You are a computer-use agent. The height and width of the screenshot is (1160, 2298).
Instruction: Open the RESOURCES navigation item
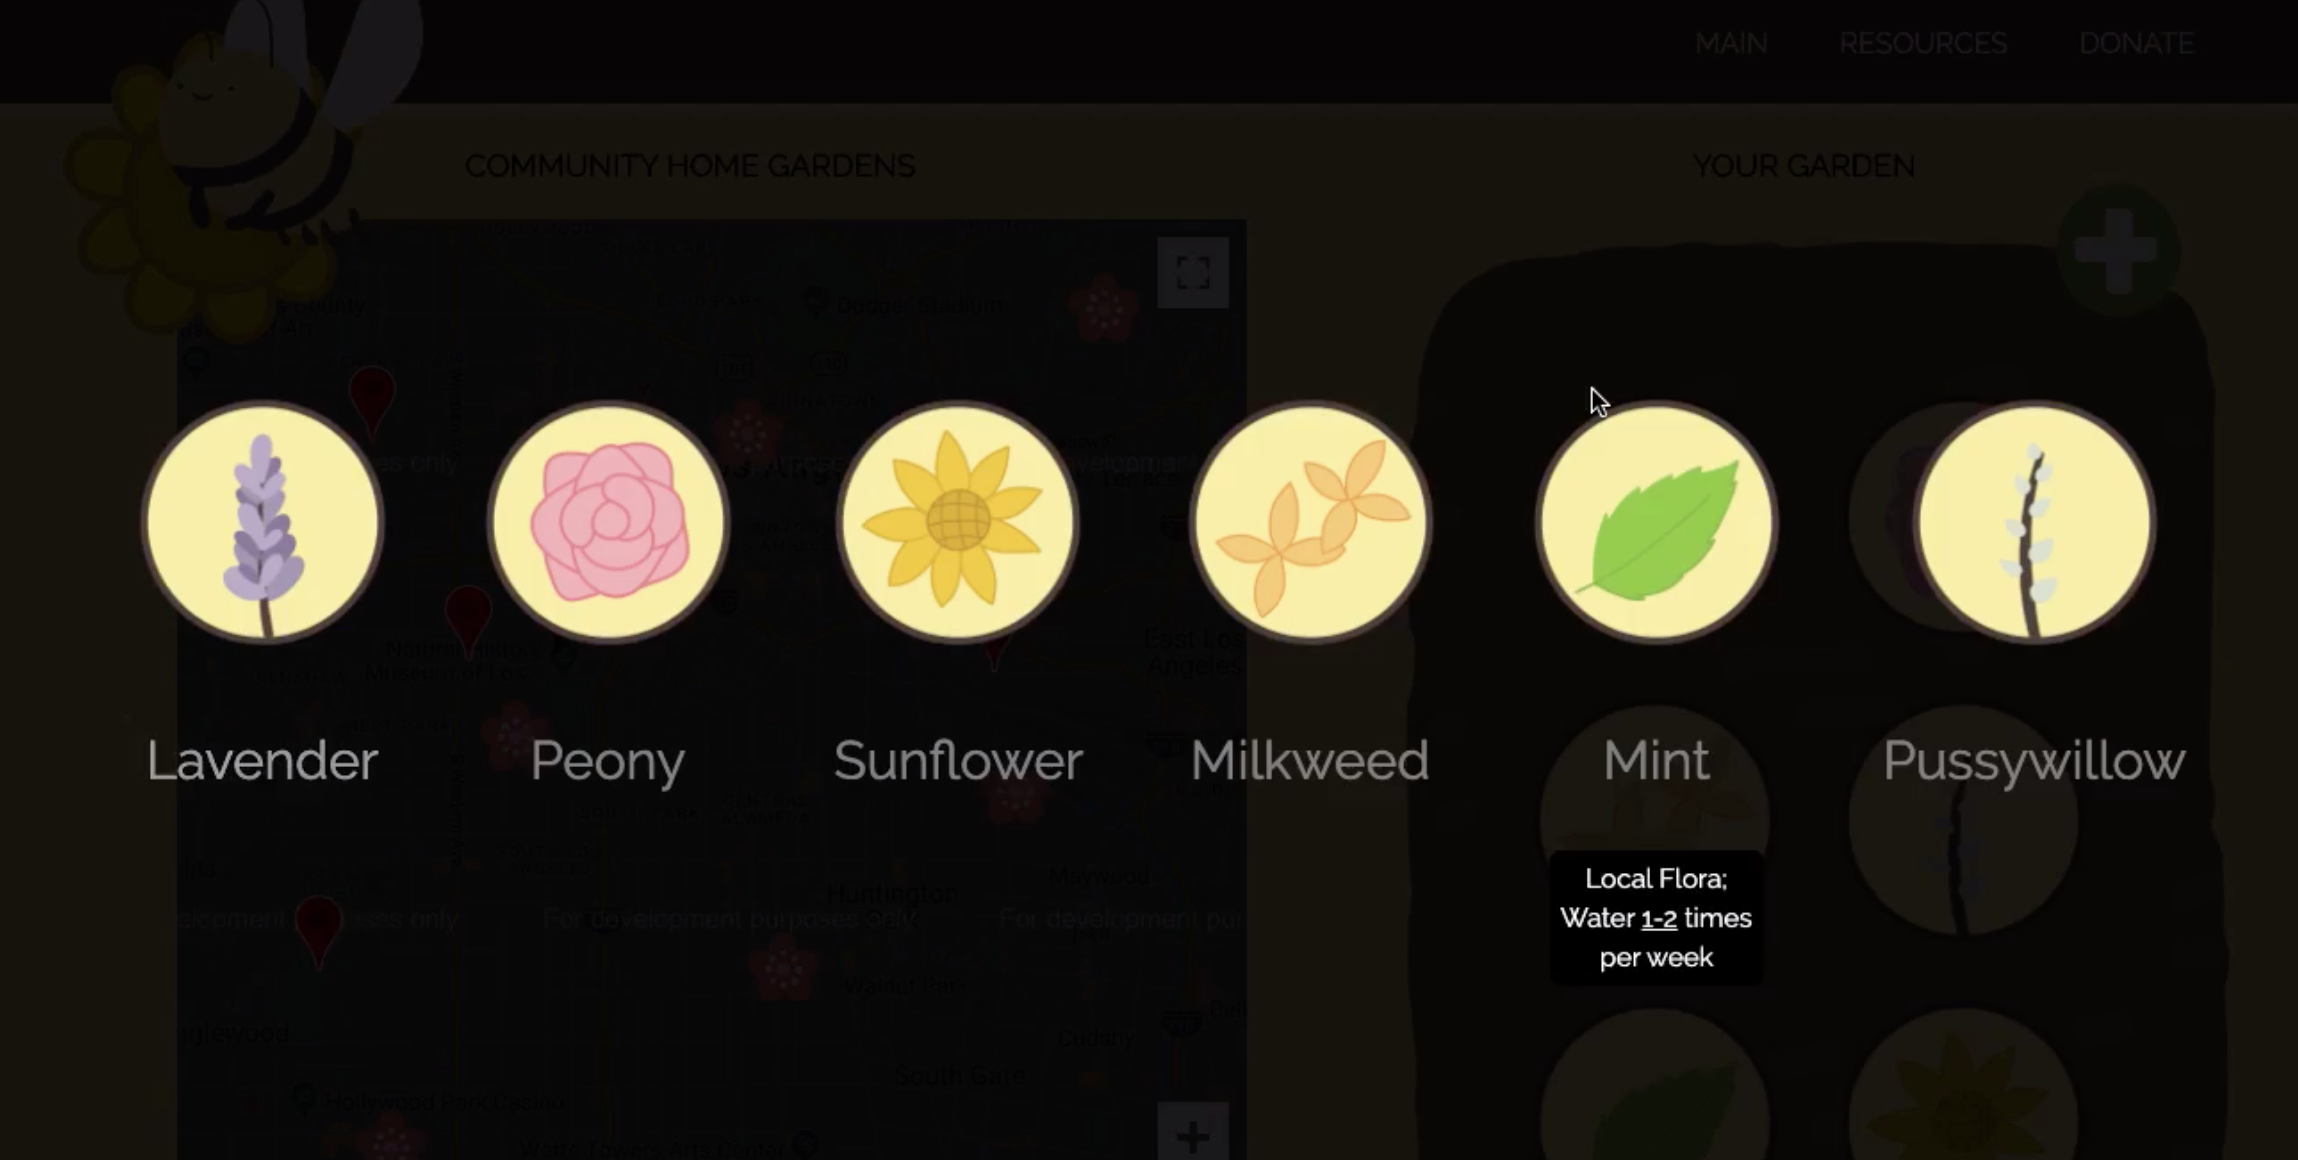click(x=1923, y=43)
